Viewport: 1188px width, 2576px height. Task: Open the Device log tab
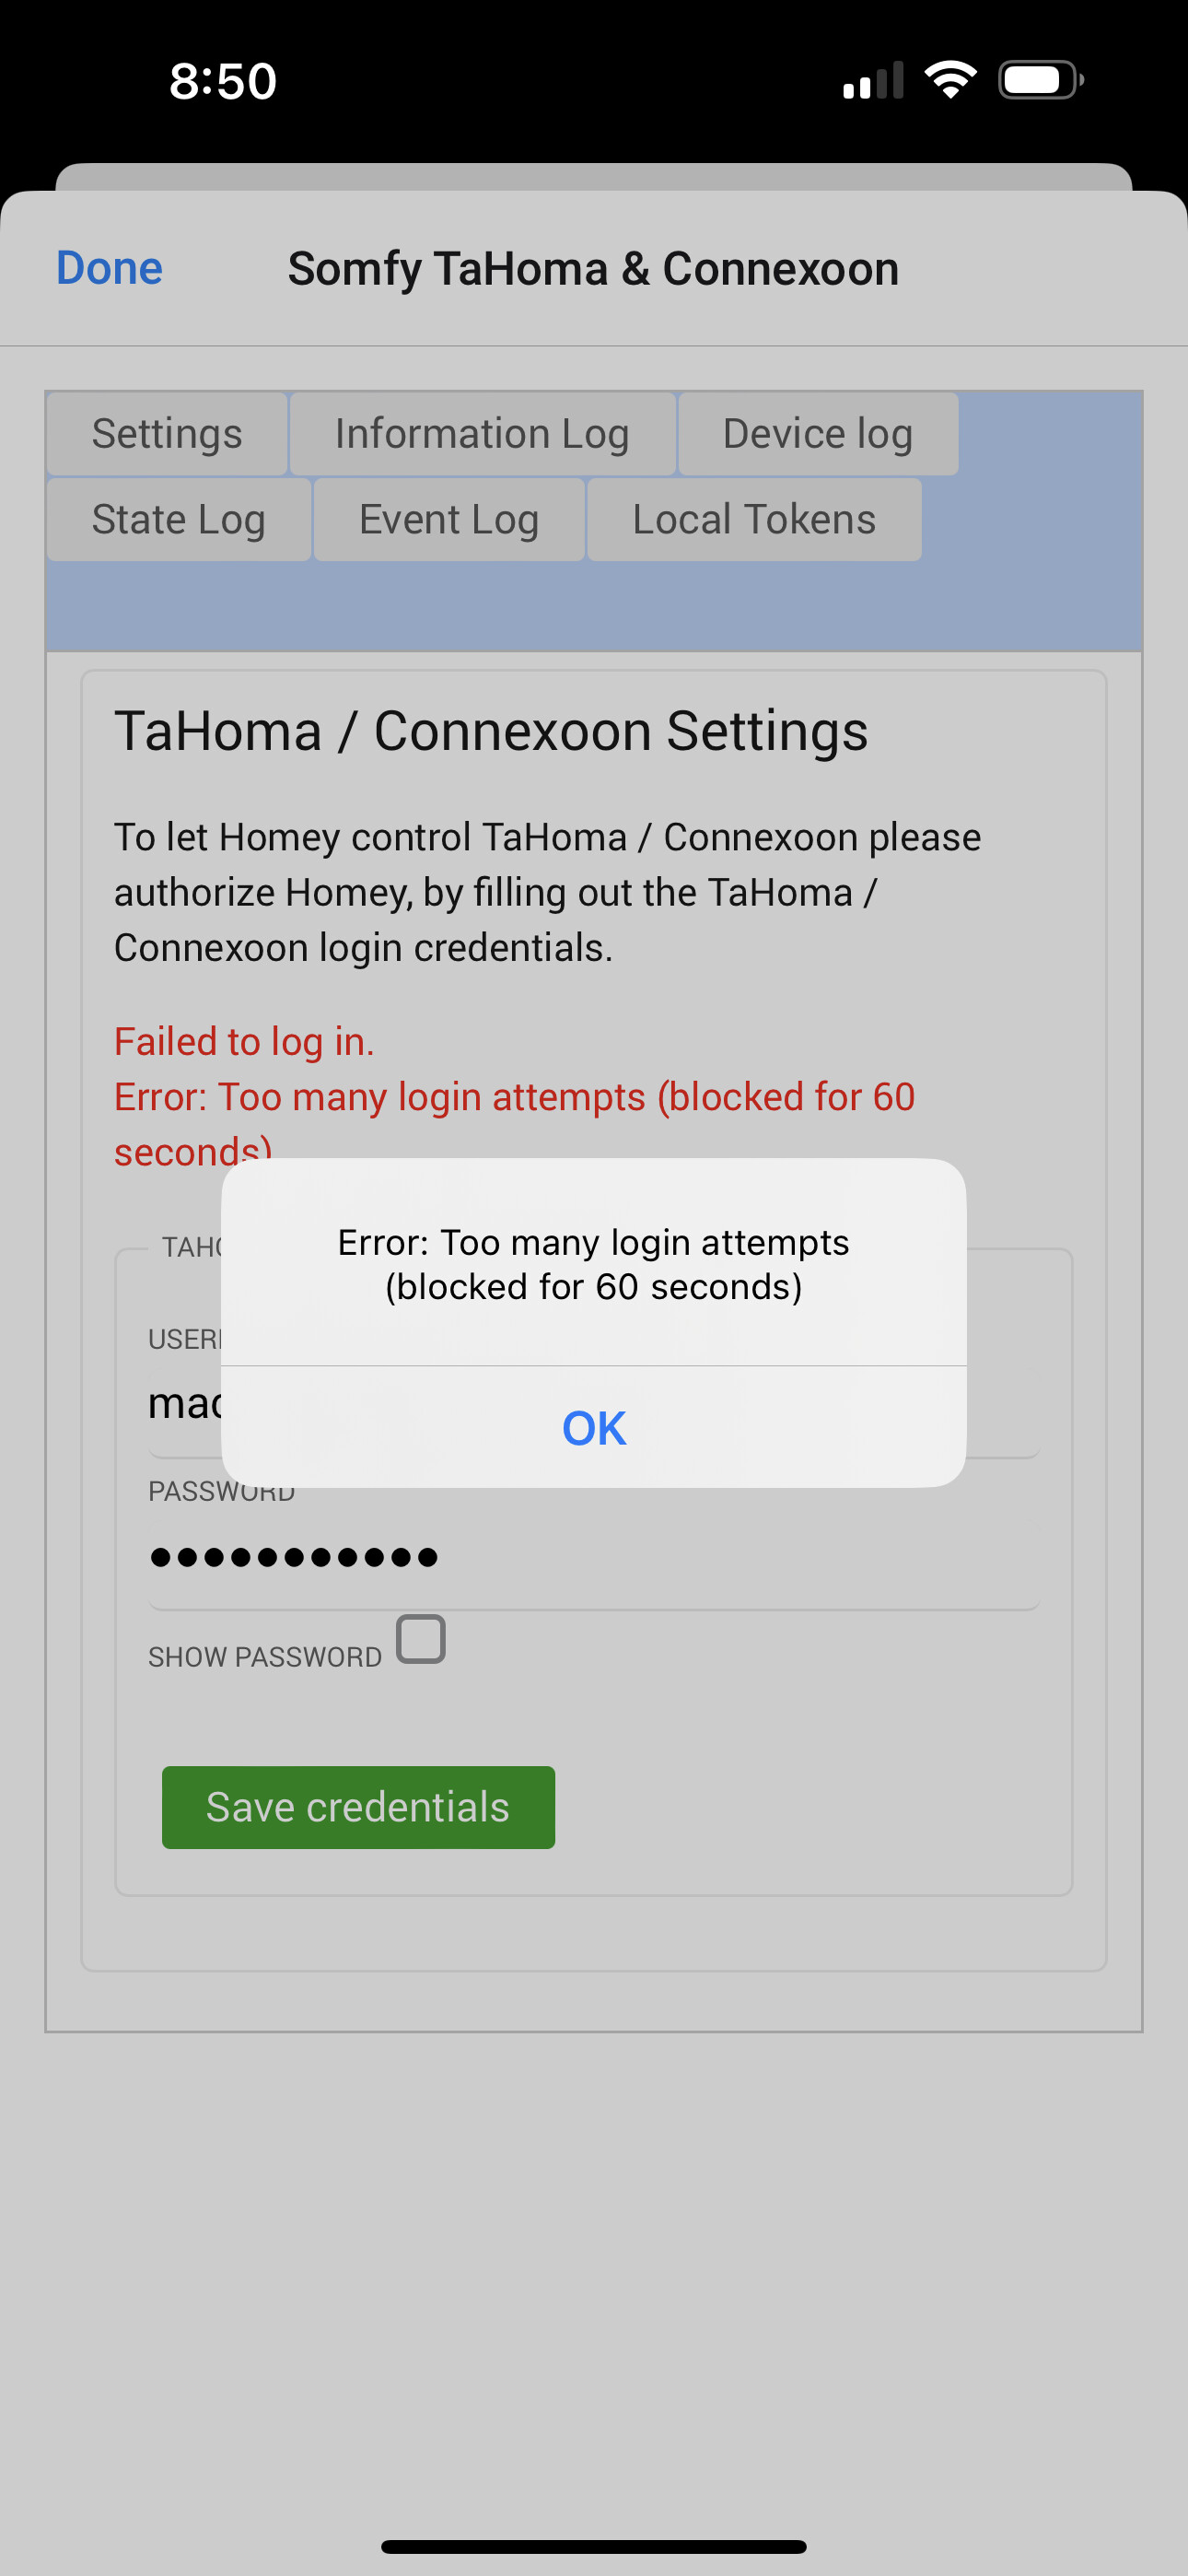pyautogui.click(x=818, y=434)
